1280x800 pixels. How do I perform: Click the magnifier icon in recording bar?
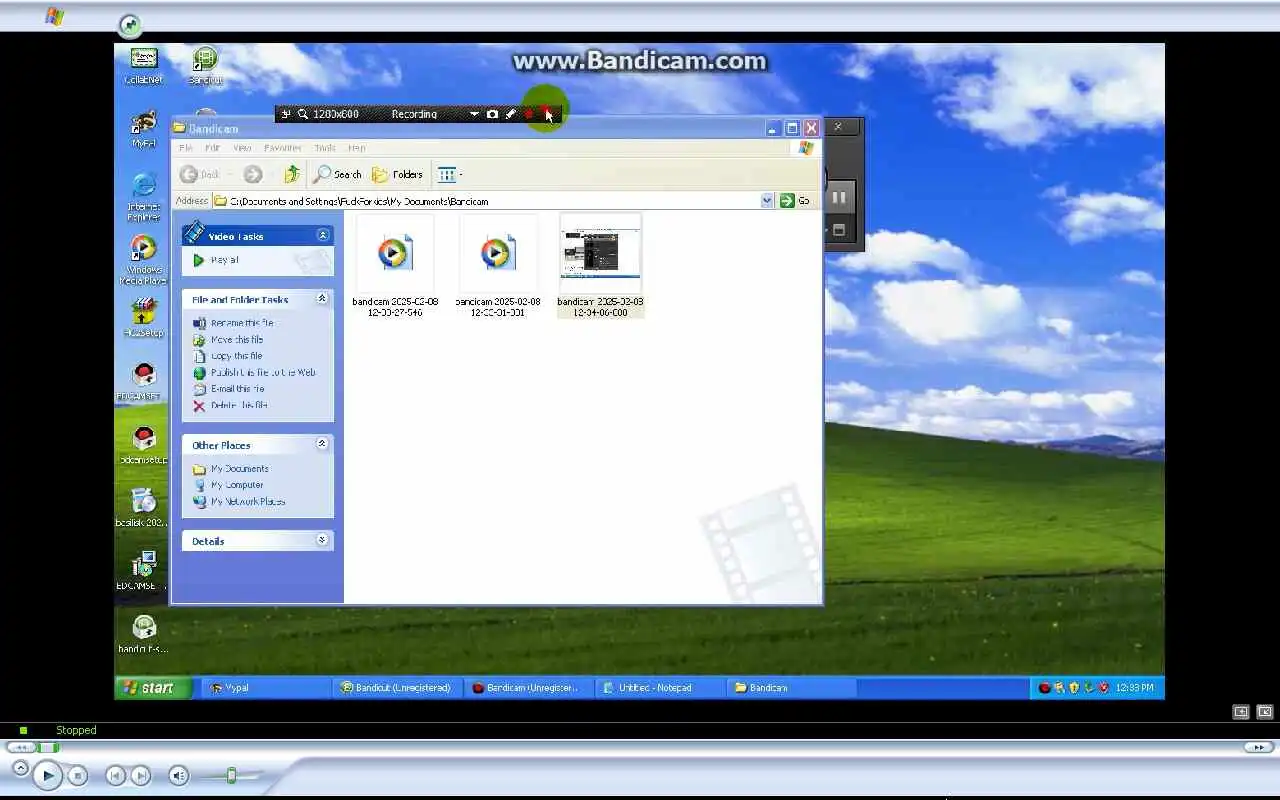click(x=303, y=114)
